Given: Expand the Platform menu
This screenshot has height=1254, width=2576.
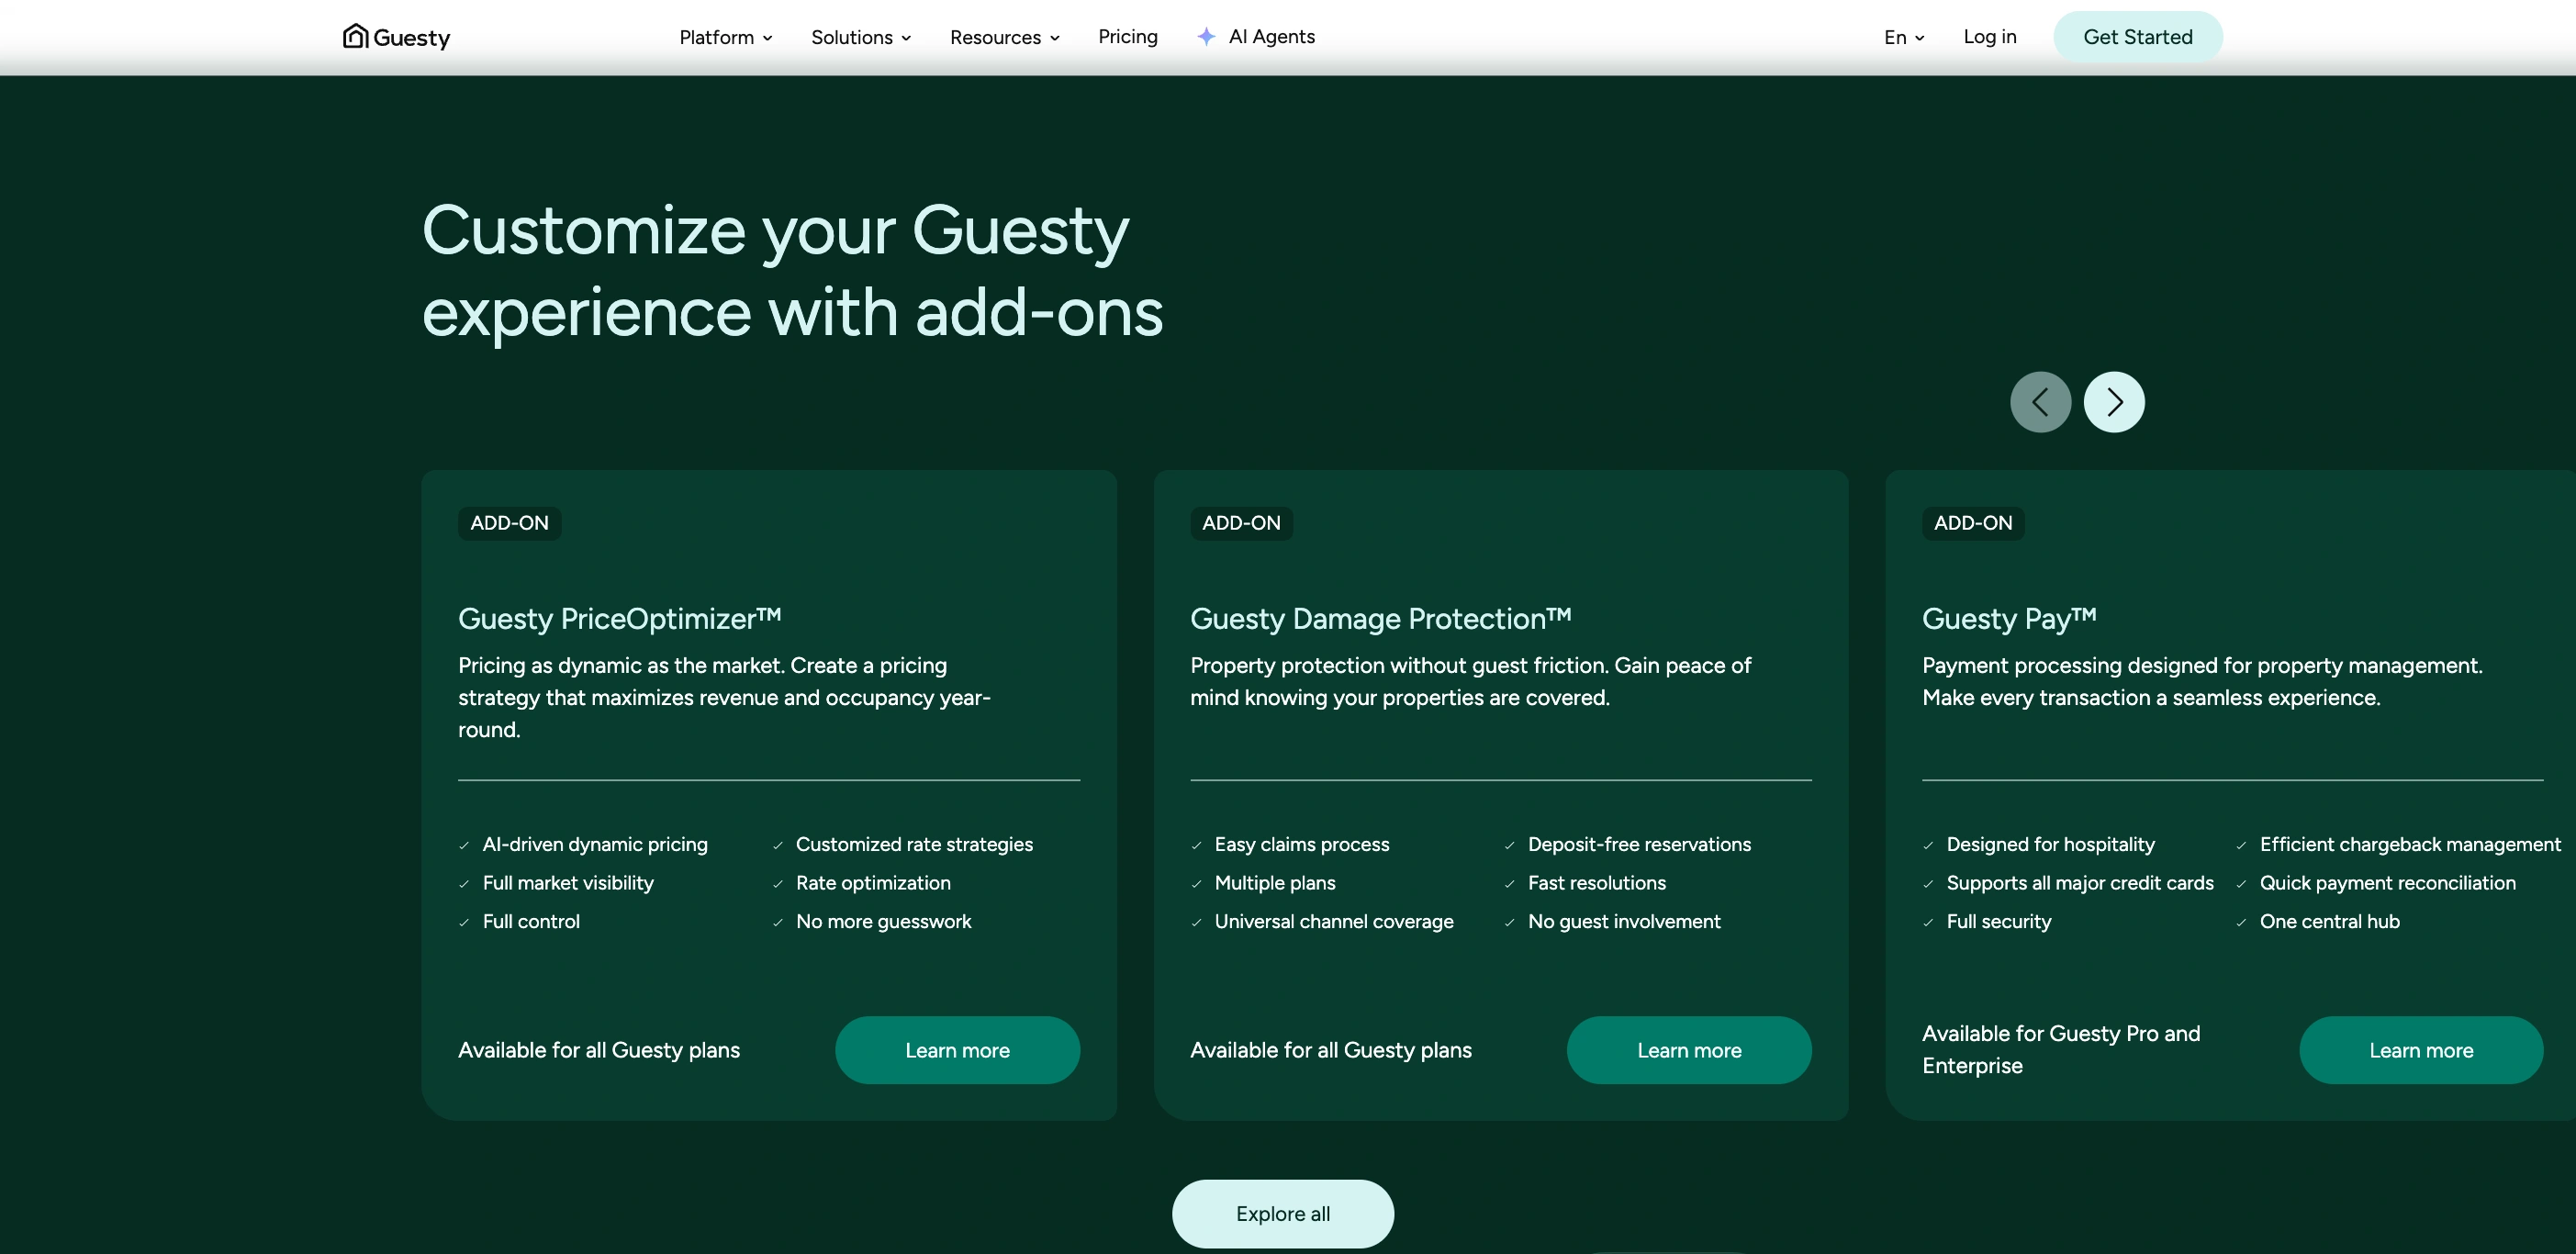Looking at the screenshot, I should point(725,37).
